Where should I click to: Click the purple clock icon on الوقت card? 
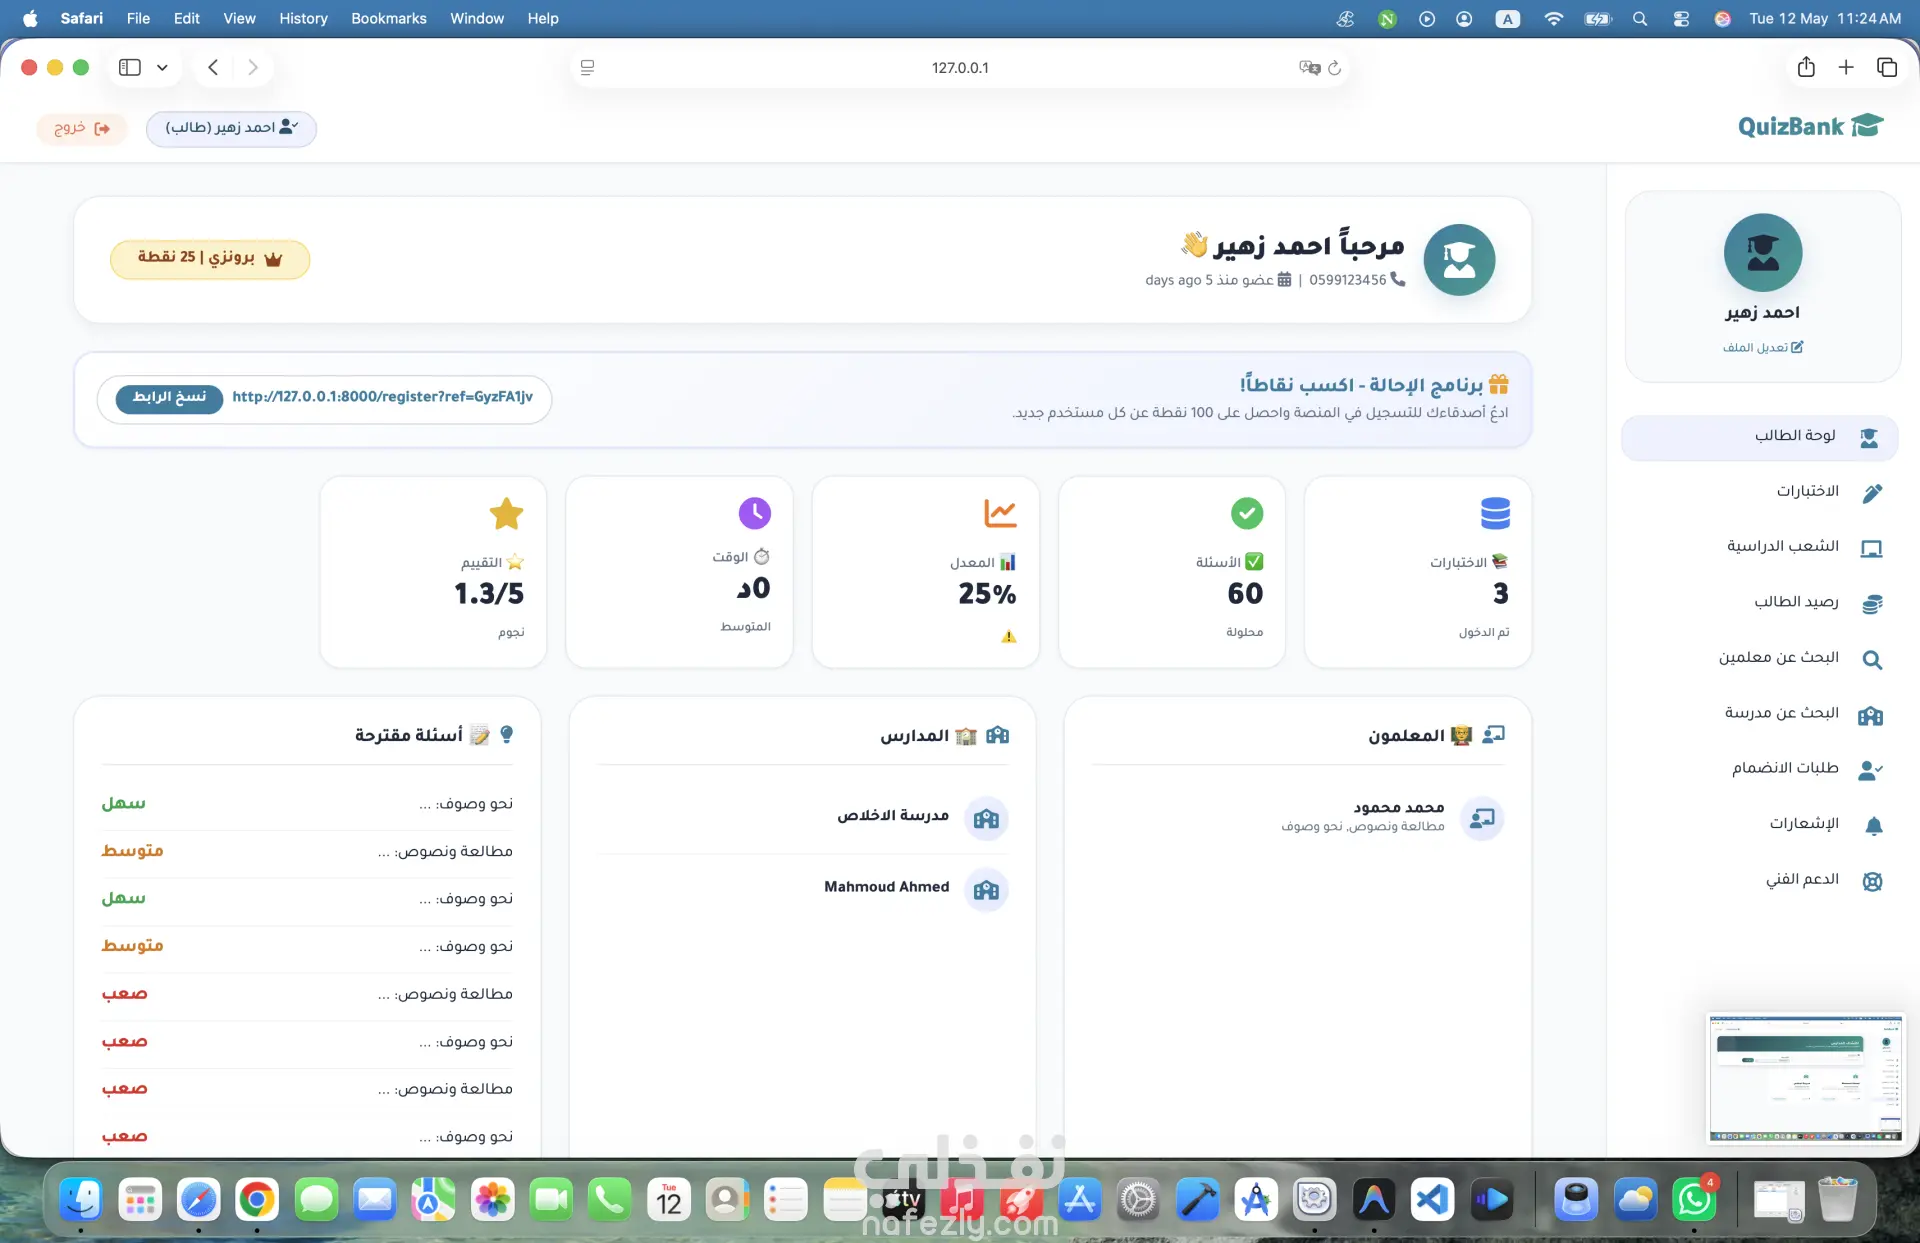pyautogui.click(x=755, y=513)
